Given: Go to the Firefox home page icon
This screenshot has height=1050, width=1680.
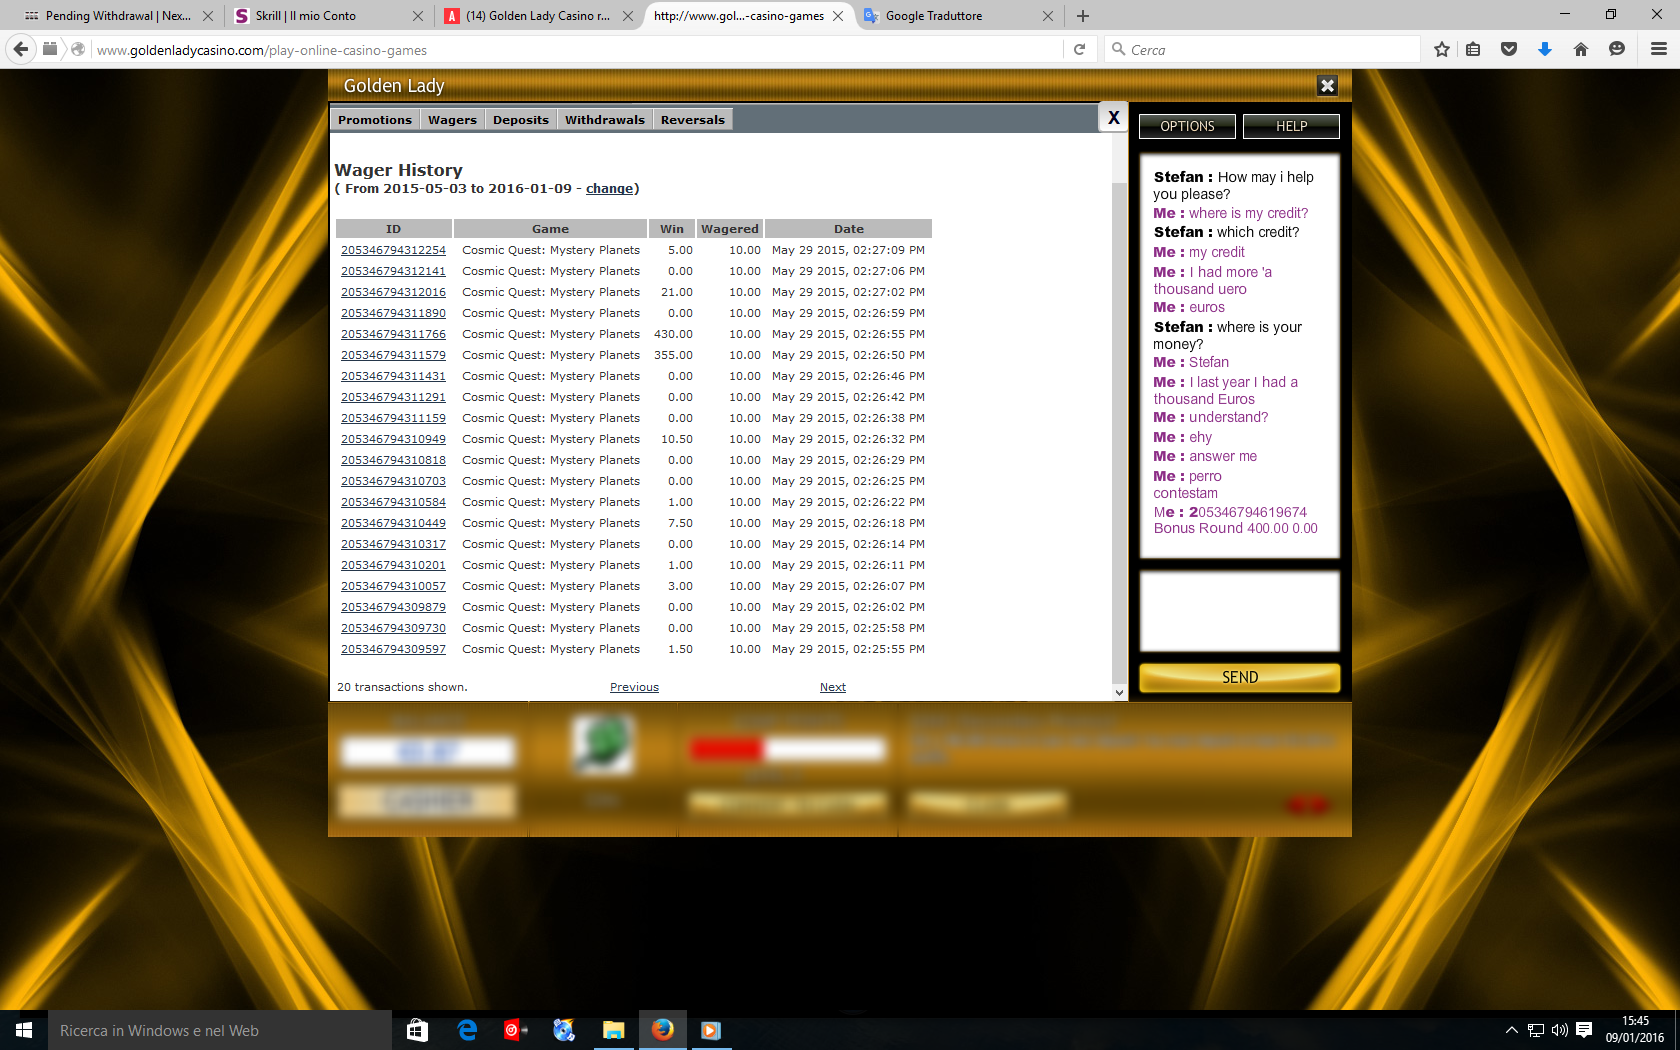Looking at the screenshot, I should click(x=1581, y=49).
